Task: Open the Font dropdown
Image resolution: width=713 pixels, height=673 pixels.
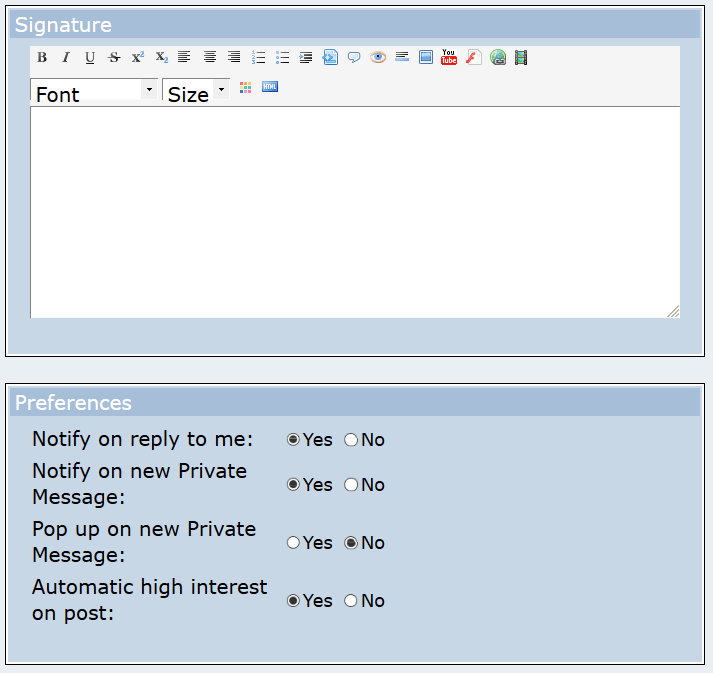Action: (x=94, y=90)
